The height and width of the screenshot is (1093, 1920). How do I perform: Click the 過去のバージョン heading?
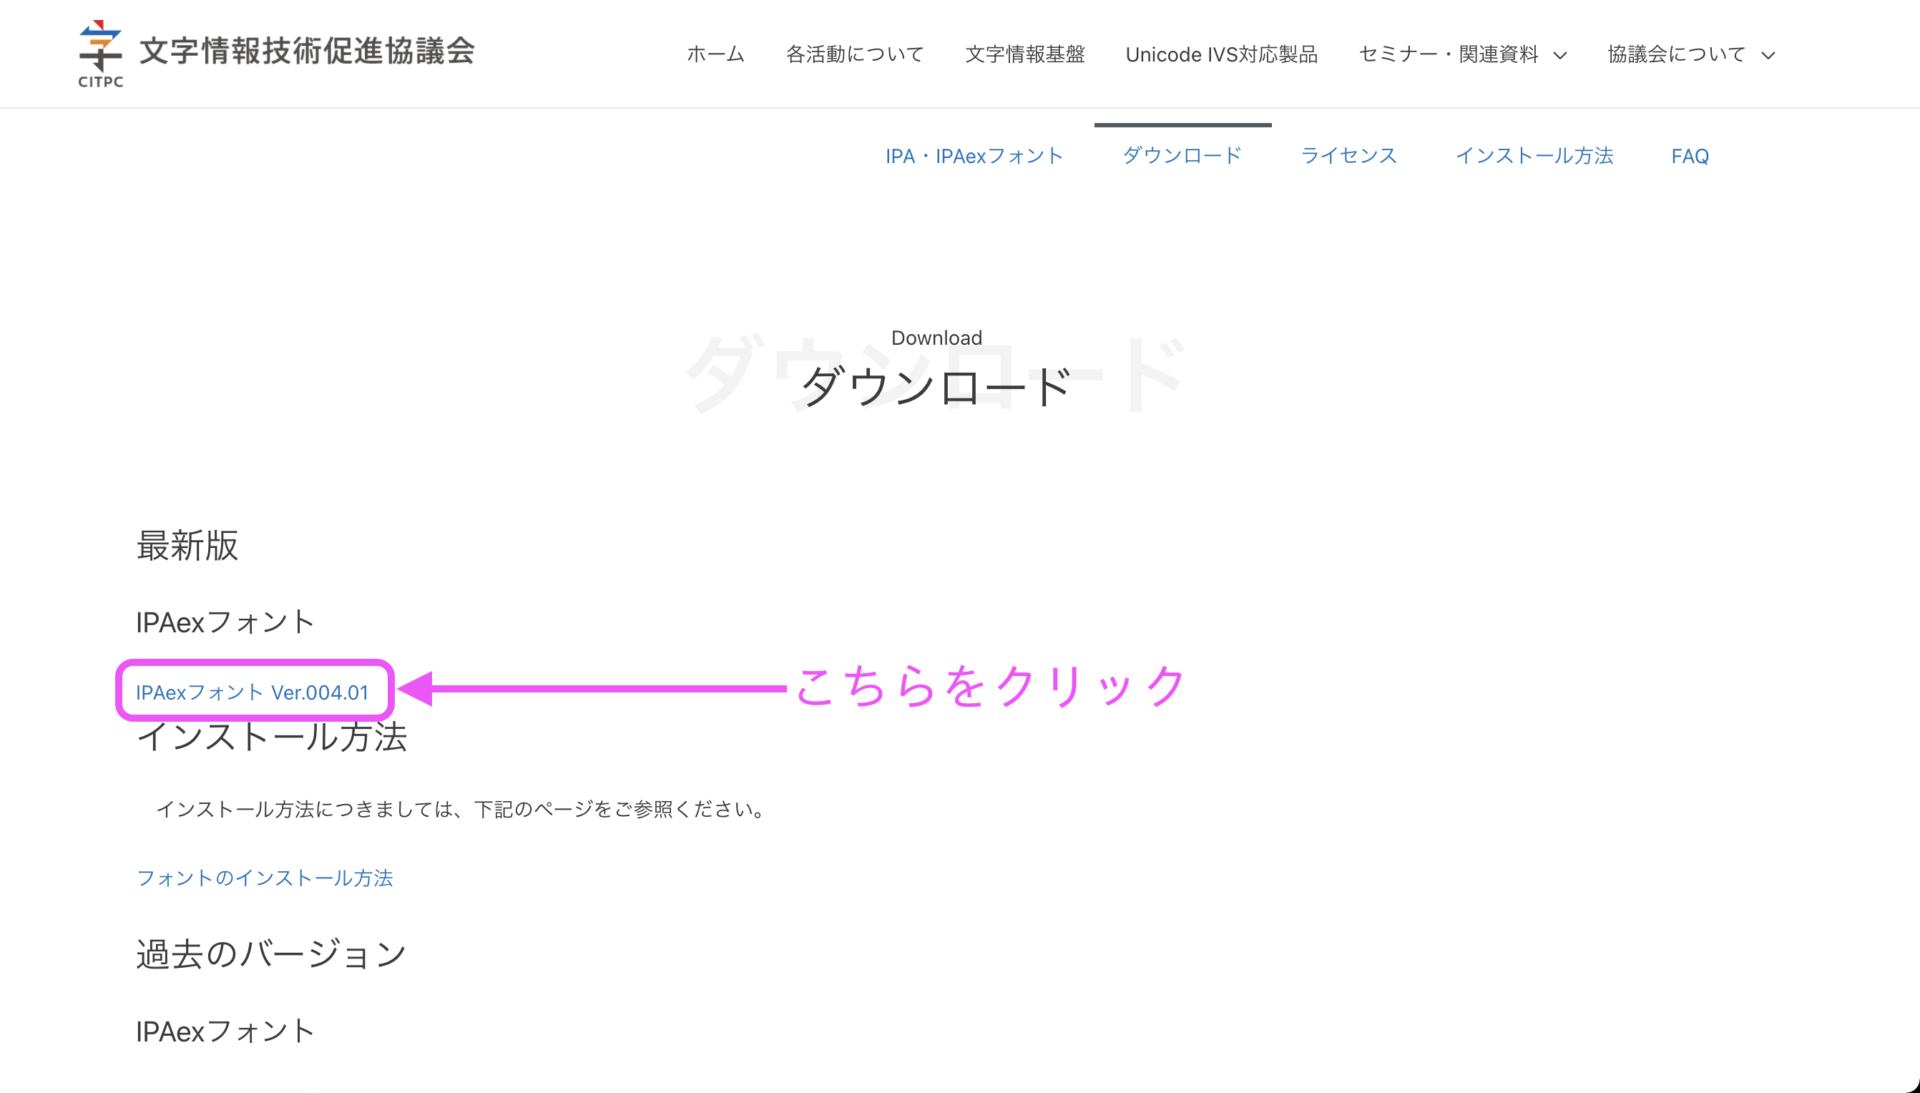pos(270,953)
